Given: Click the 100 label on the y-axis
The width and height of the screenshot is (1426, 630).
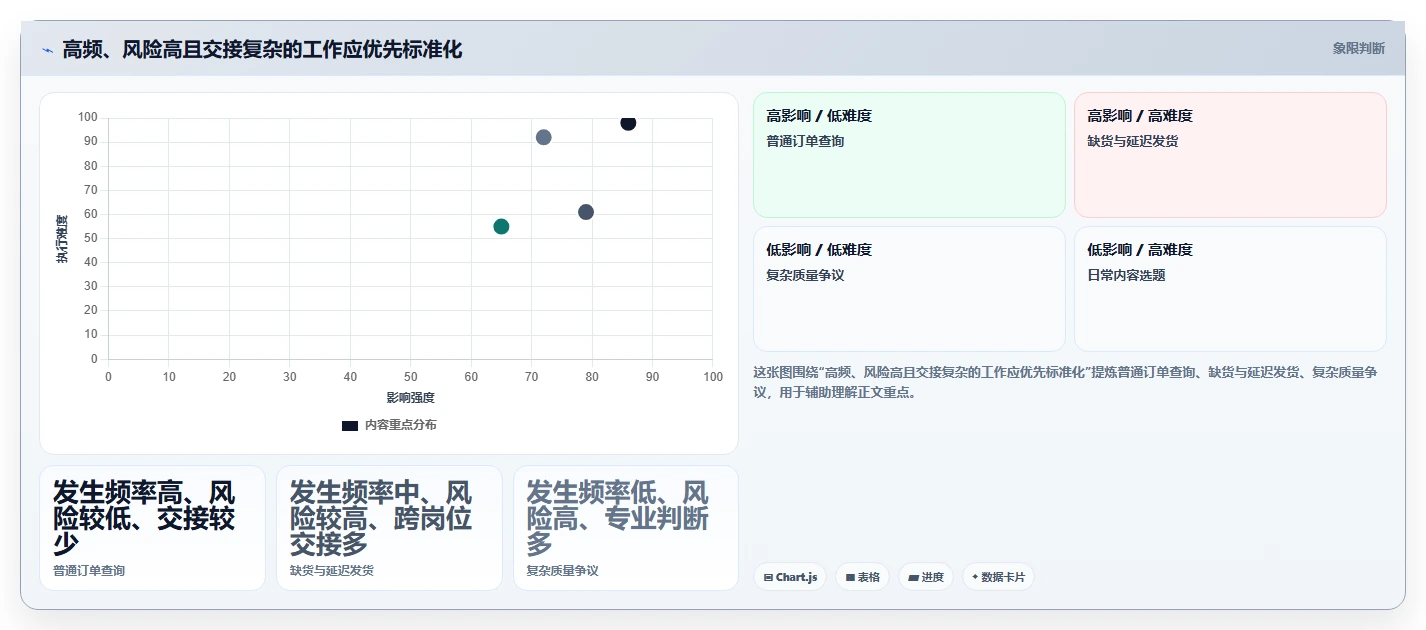Looking at the screenshot, I should tap(88, 118).
